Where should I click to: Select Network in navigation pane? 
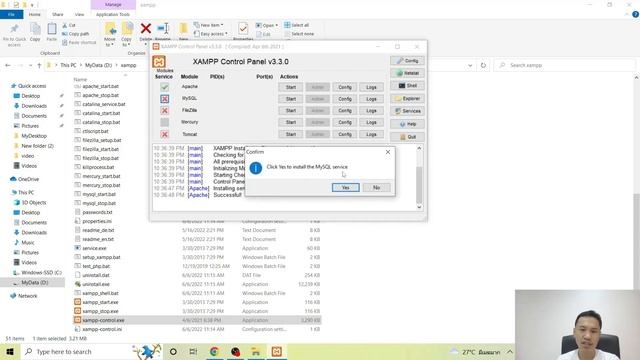(x=27, y=296)
